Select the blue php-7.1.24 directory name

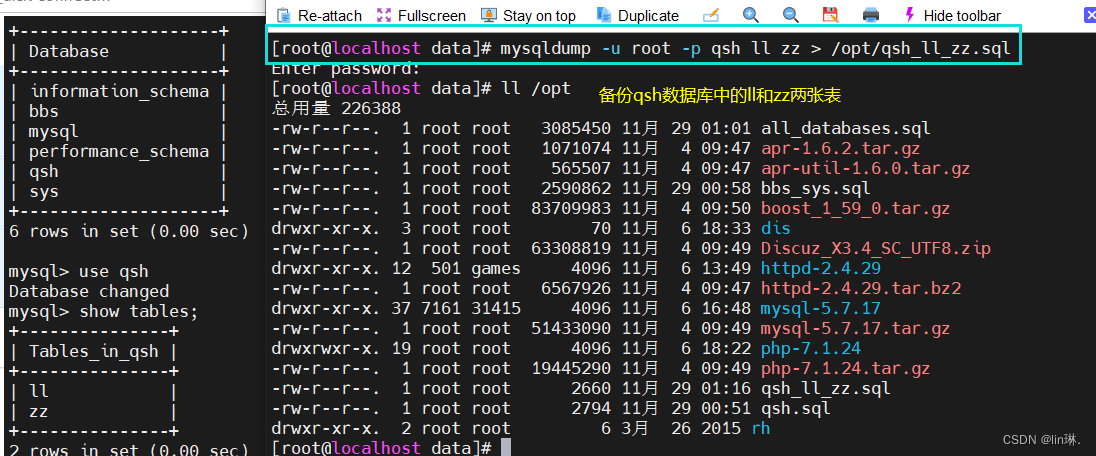click(811, 348)
